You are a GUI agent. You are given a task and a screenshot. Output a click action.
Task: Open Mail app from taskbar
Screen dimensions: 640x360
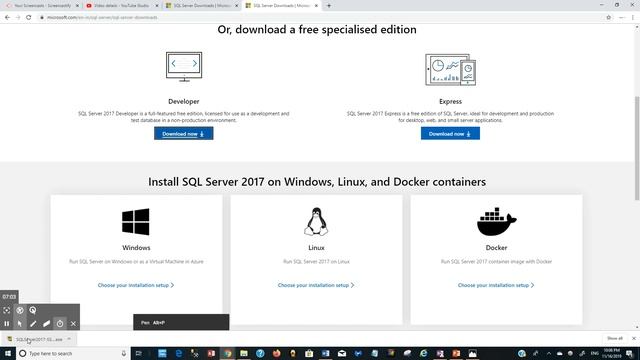[342, 353]
